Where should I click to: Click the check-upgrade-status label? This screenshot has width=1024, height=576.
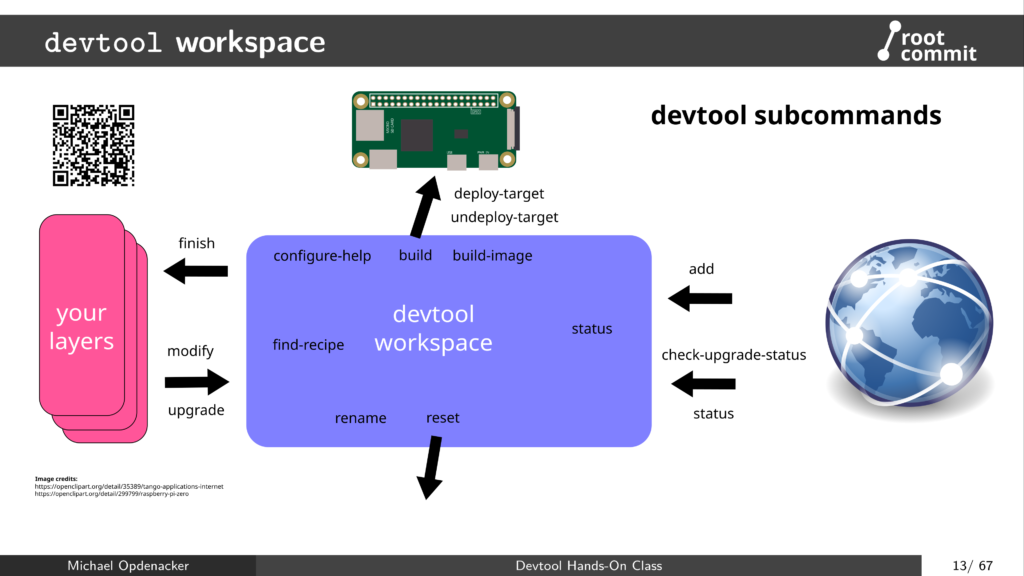pyautogui.click(x=734, y=354)
